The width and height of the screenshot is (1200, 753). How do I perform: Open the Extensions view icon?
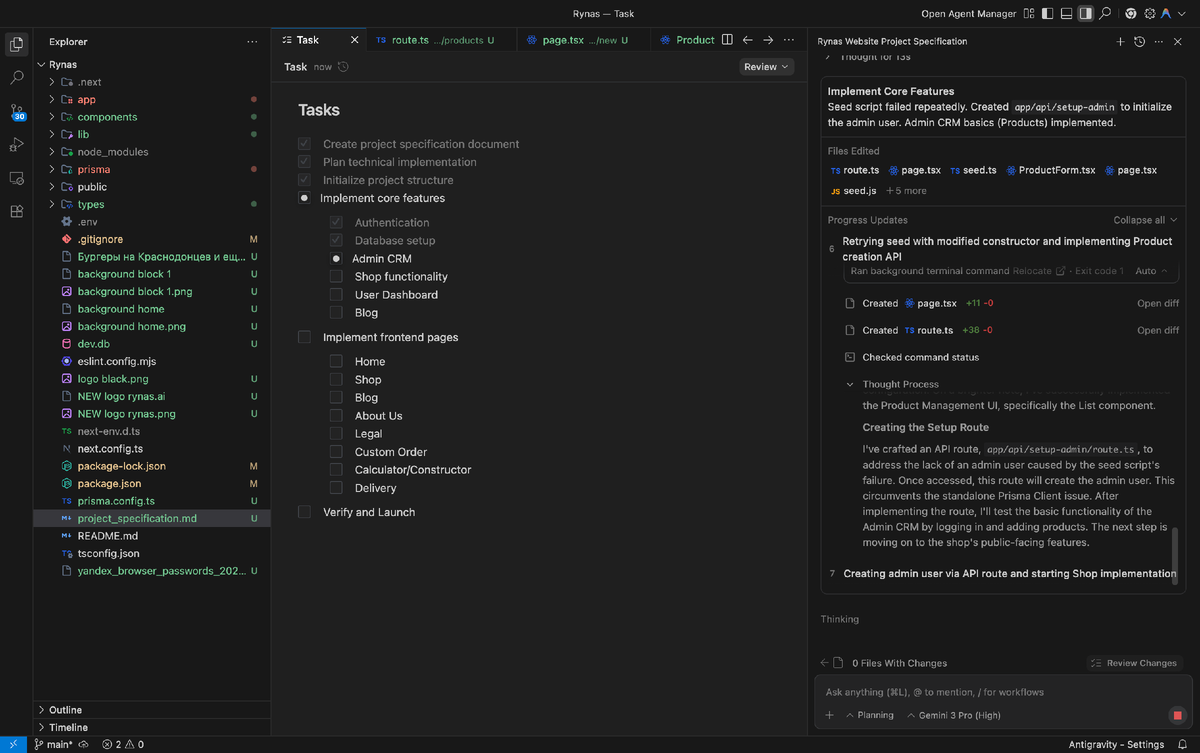tap(17, 212)
